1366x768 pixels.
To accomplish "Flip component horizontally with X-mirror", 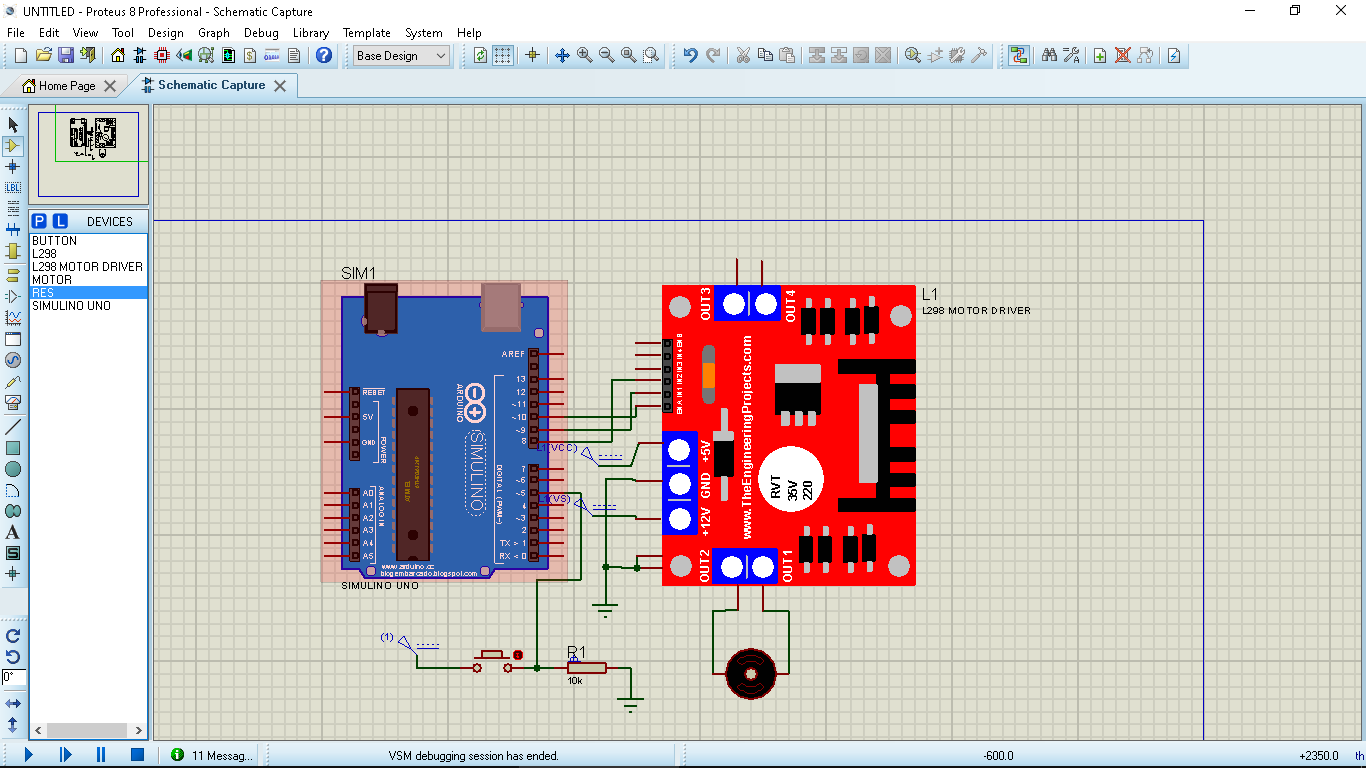I will click(13, 703).
